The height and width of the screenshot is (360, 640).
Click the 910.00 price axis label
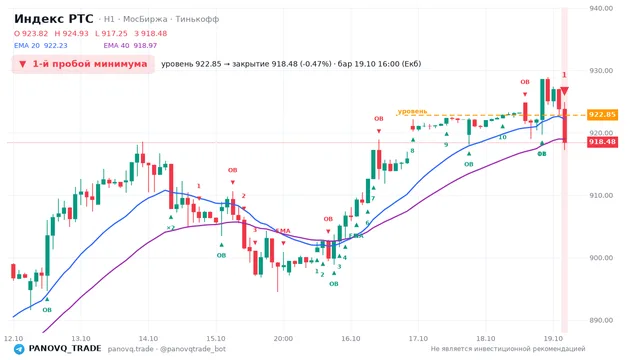click(x=601, y=196)
